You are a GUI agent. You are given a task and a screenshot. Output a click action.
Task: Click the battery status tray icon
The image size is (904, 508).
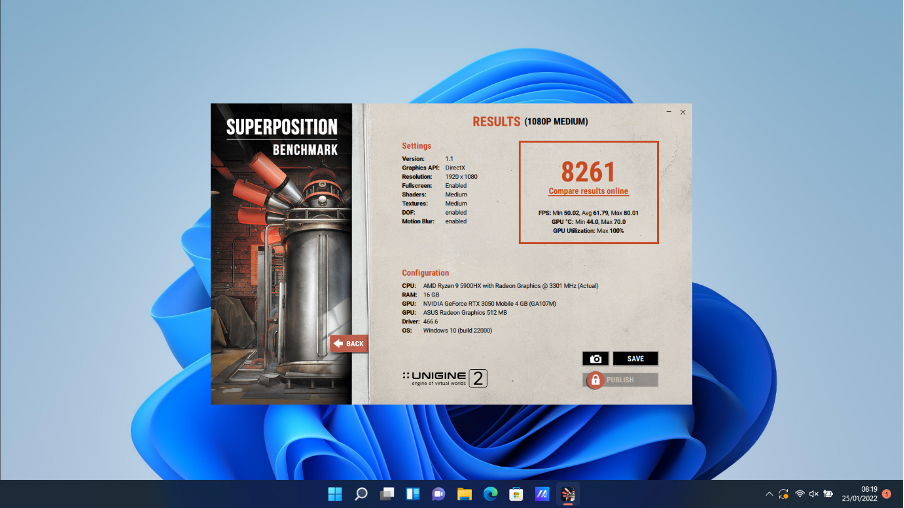(828, 494)
